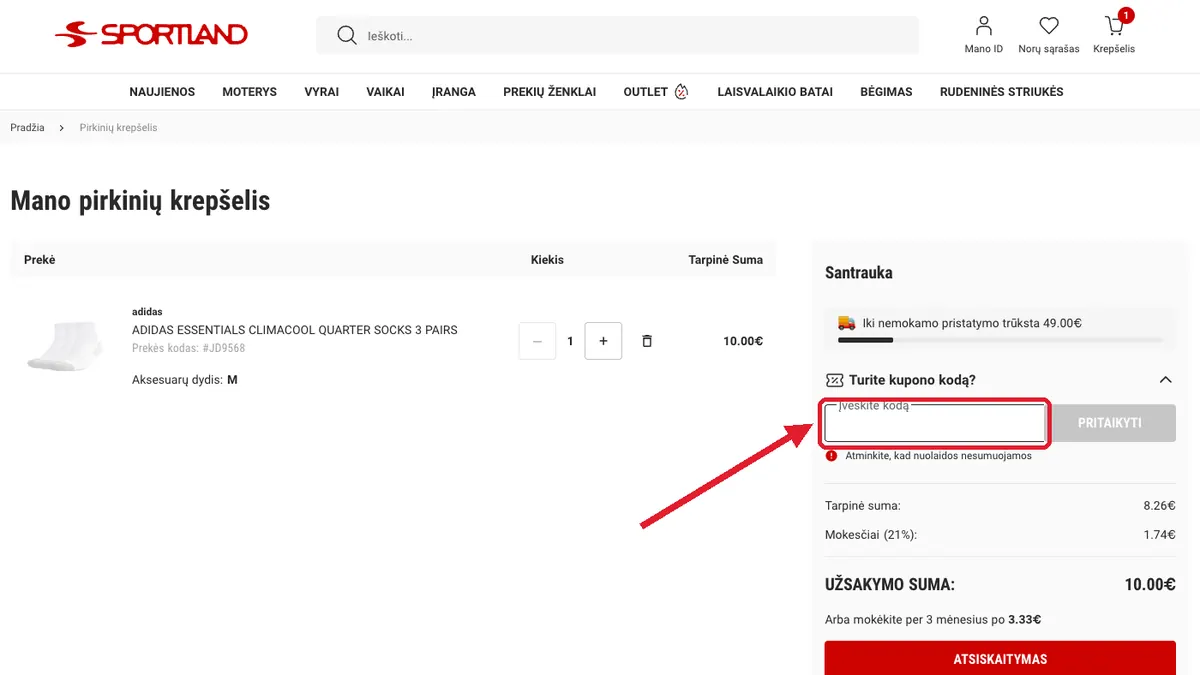1200x675 pixels.
Task: Click the installment 3.33€ payment text
Action: pyautogui.click(x=933, y=620)
